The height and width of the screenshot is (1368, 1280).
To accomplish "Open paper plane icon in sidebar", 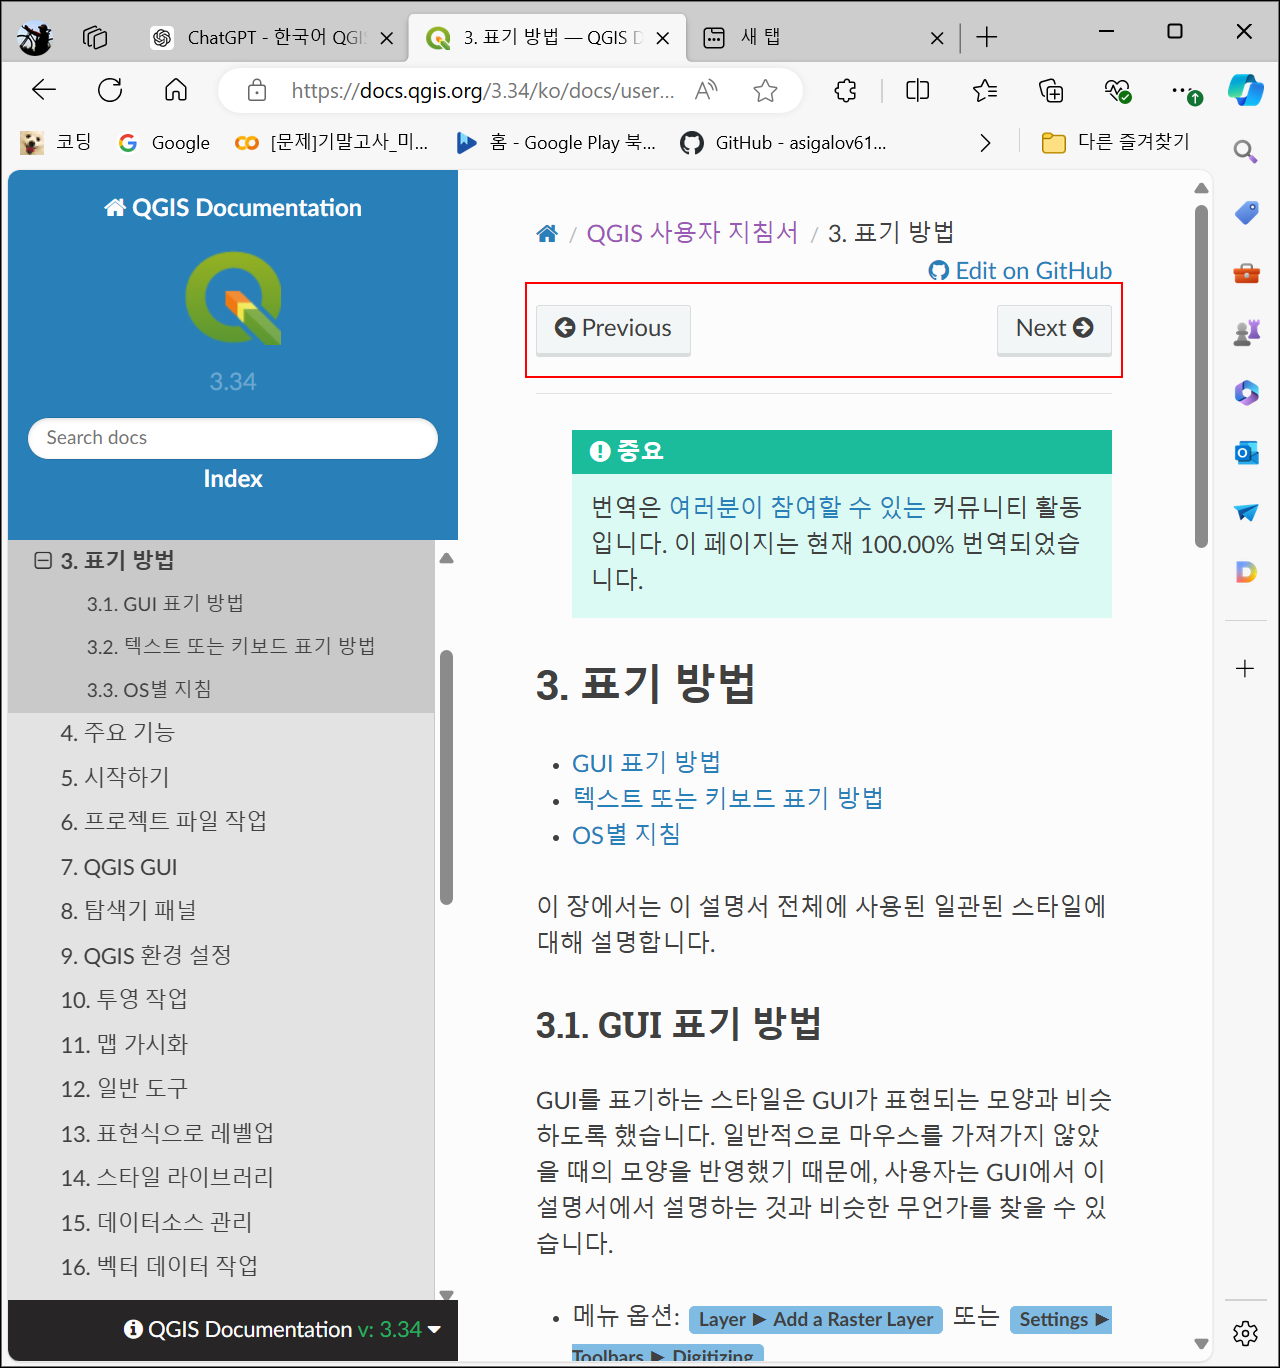I will [x=1246, y=512].
